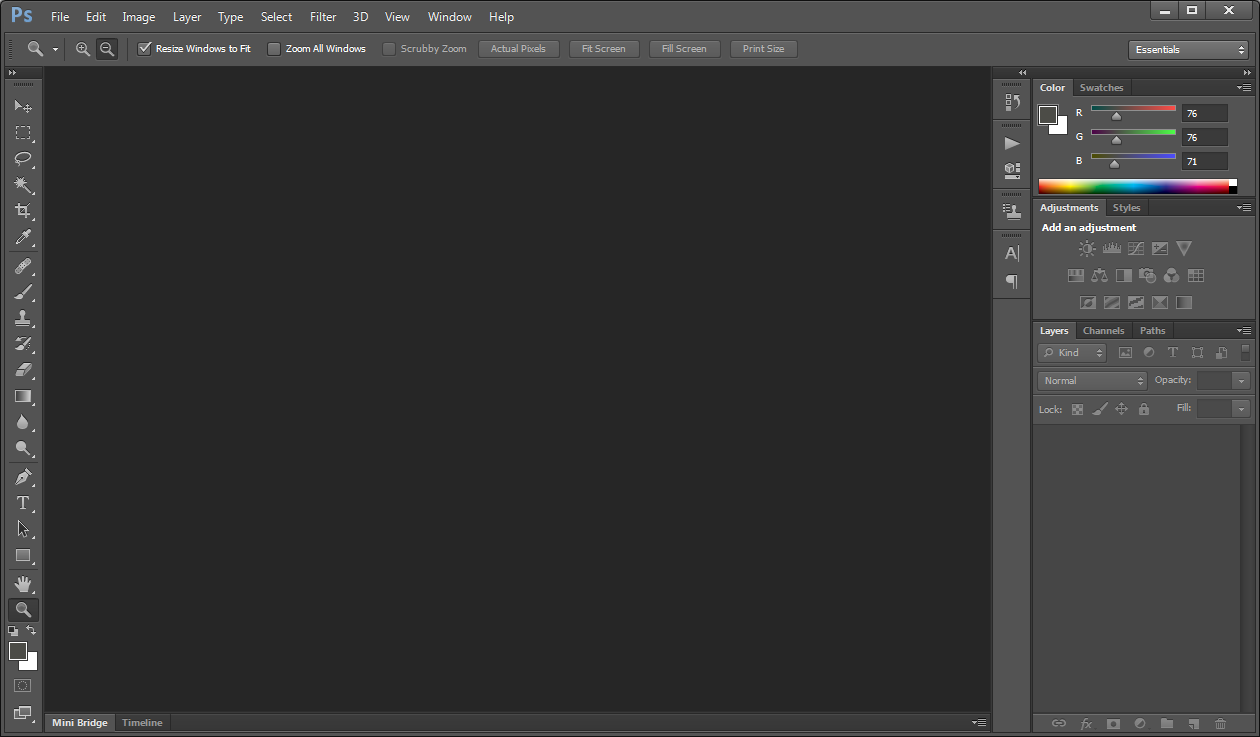This screenshot has height=737, width=1260.
Task: Select the Clone Stamp tool
Action: [x=23, y=318]
